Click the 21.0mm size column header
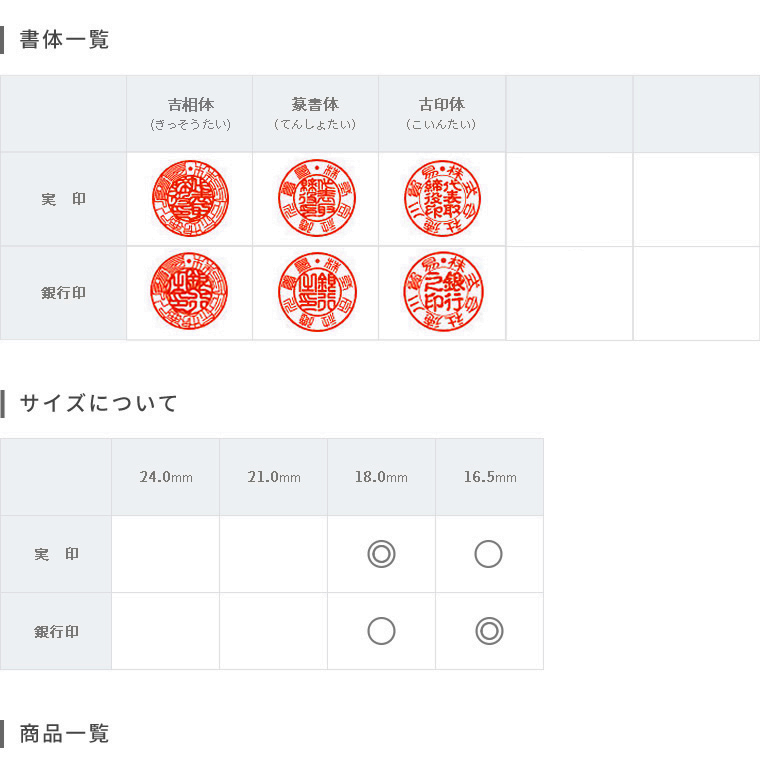This screenshot has width=760, height=774. pyautogui.click(x=274, y=477)
